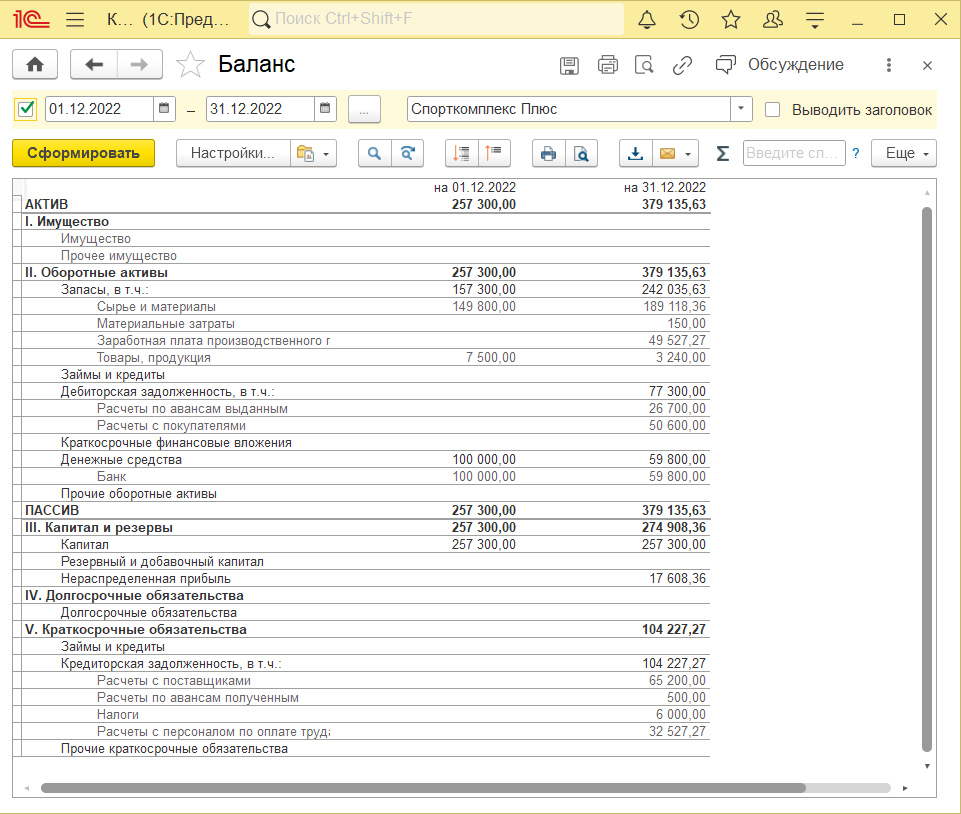The image size is (961, 814).
Task: Print the report with the toolbar printer
Action: pyautogui.click(x=549, y=153)
